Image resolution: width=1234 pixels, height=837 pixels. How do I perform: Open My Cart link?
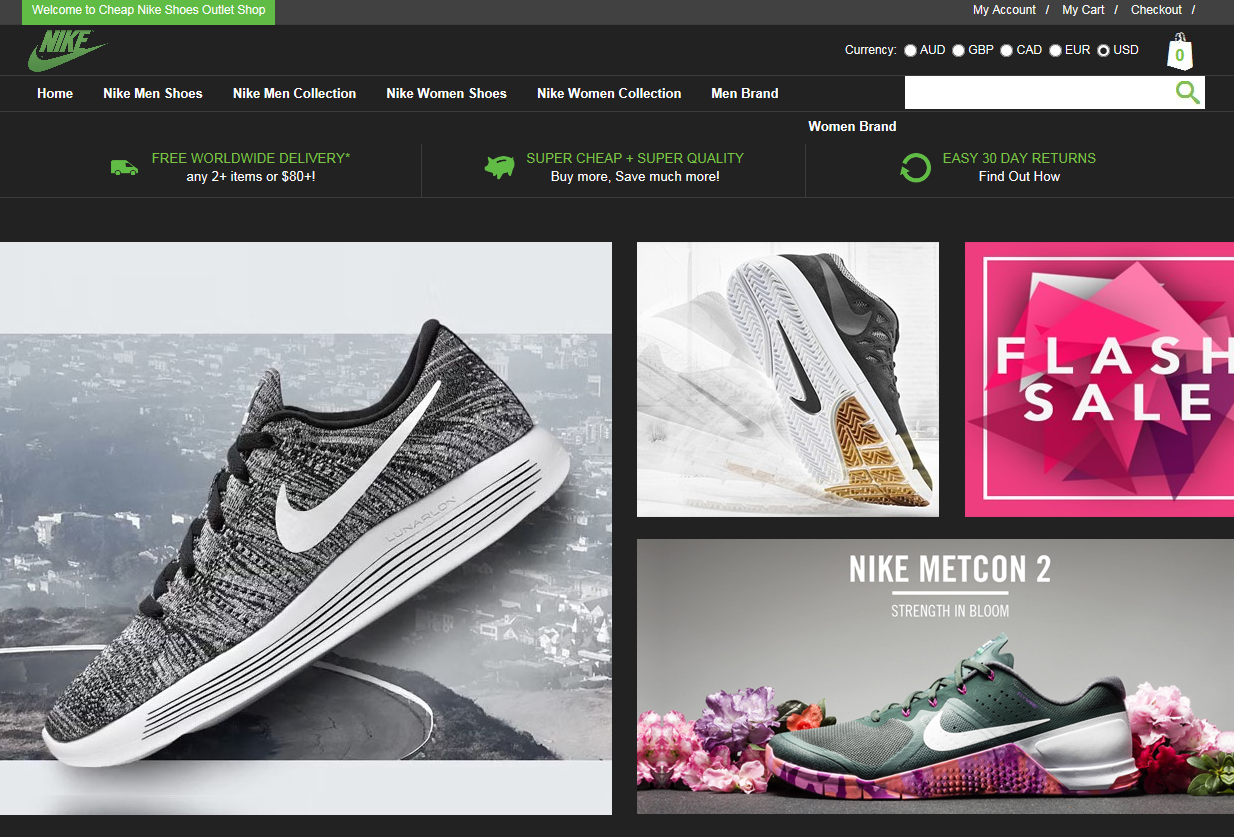(x=1083, y=10)
